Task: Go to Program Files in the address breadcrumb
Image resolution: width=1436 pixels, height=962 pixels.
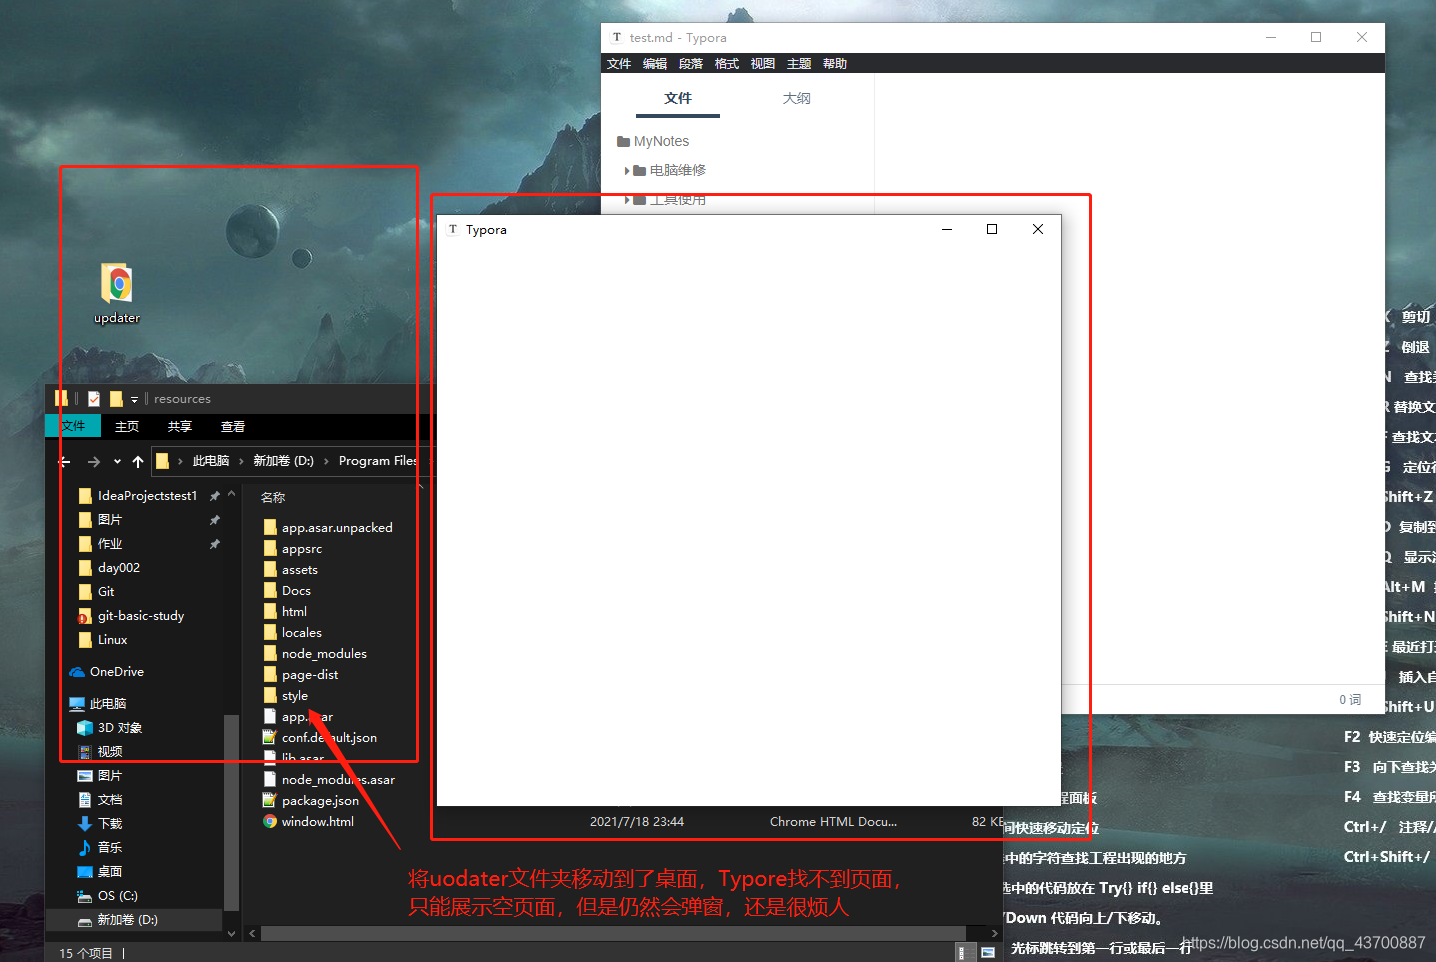Action: click(x=377, y=461)
